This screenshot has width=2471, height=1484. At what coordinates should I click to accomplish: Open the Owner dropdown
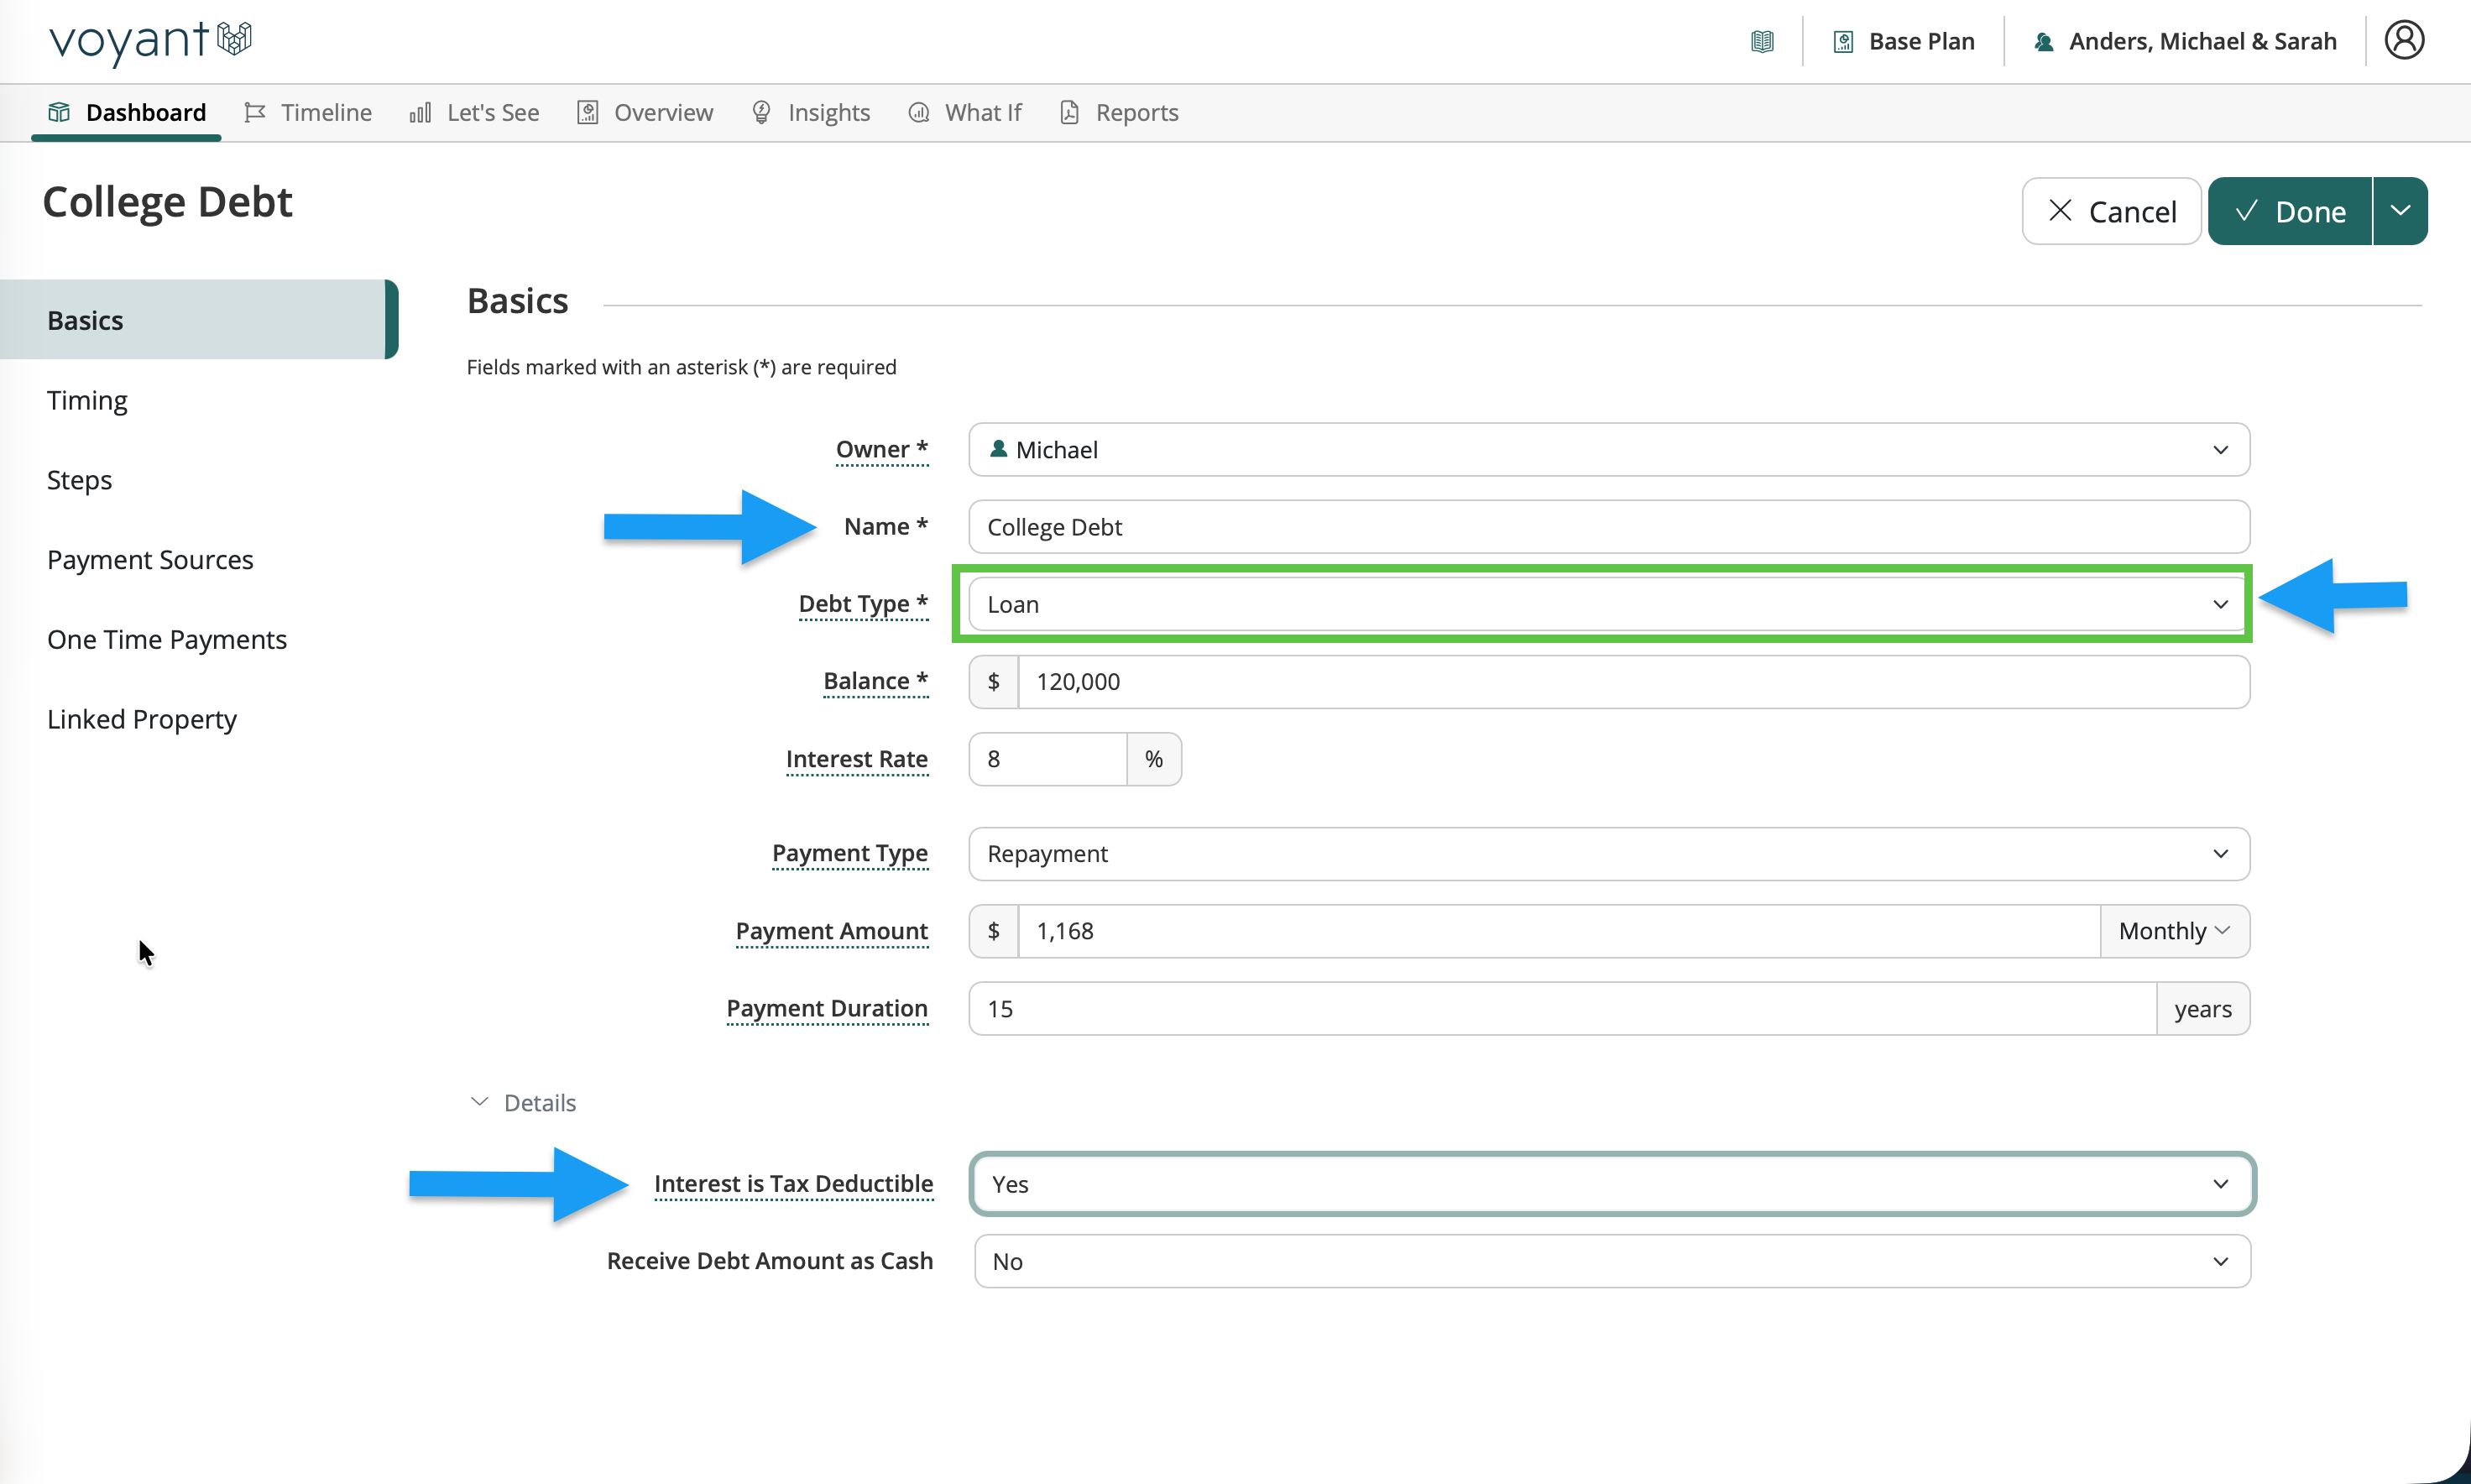pyautogui.click(x=1609, y=449)
